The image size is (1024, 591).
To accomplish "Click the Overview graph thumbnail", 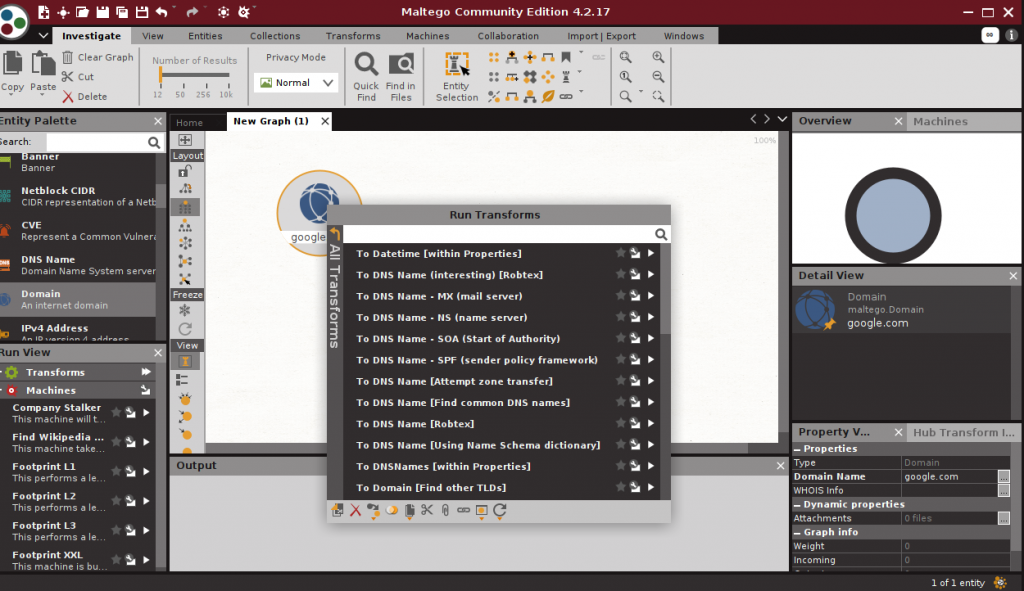I will [x=893, y=216].
